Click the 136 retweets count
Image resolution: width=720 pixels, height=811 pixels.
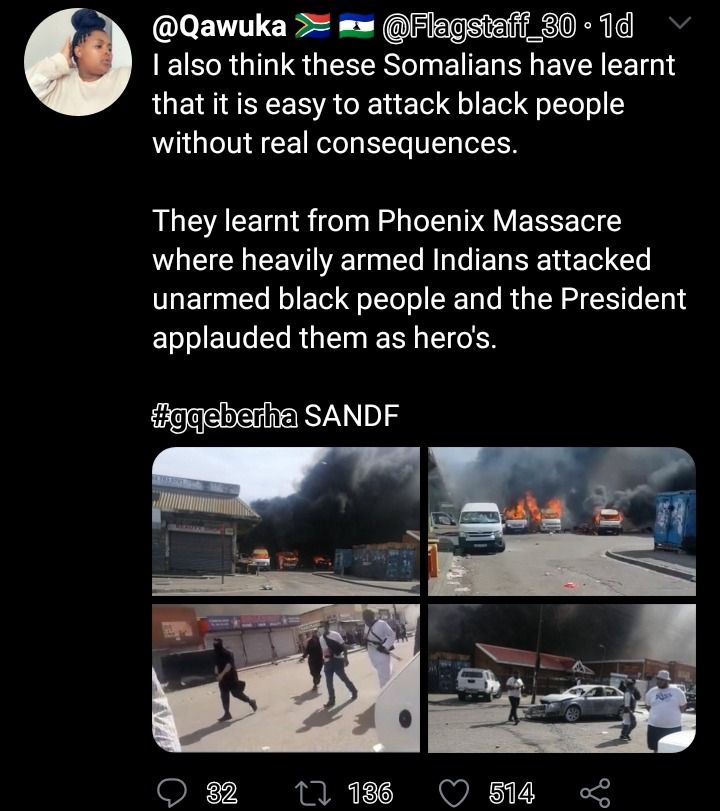tap(370, 792)
